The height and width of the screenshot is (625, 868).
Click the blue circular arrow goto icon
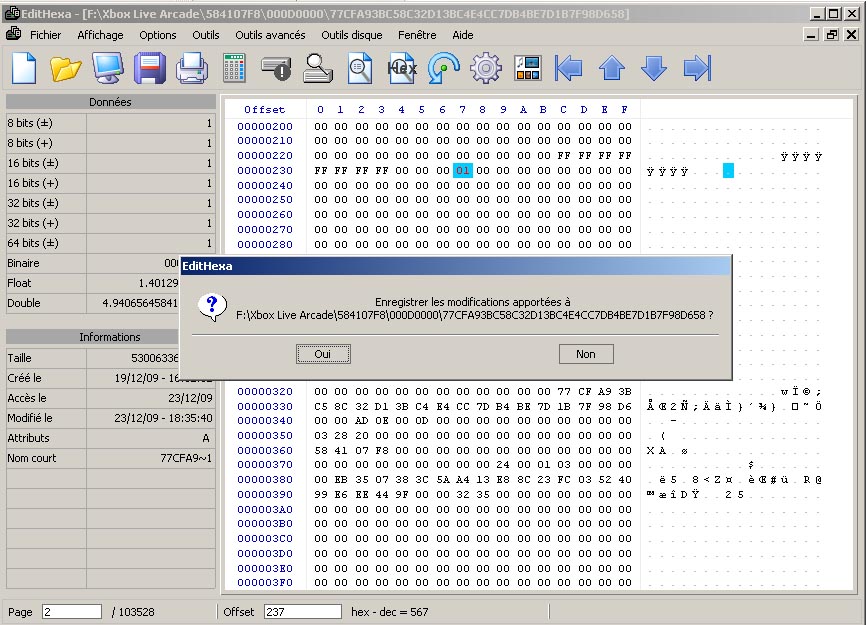pos(443,68)
